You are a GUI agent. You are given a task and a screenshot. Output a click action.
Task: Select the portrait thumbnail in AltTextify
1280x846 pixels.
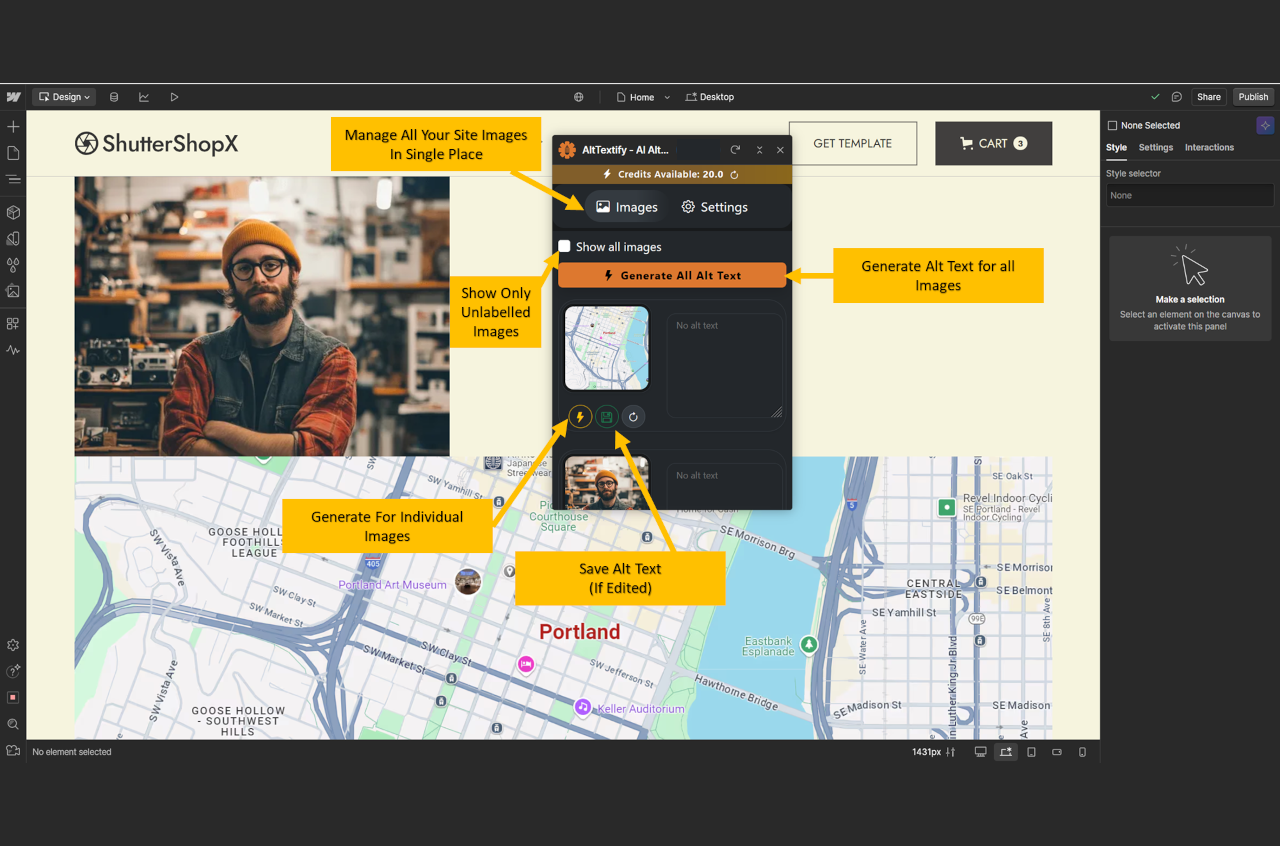[607, 482]
